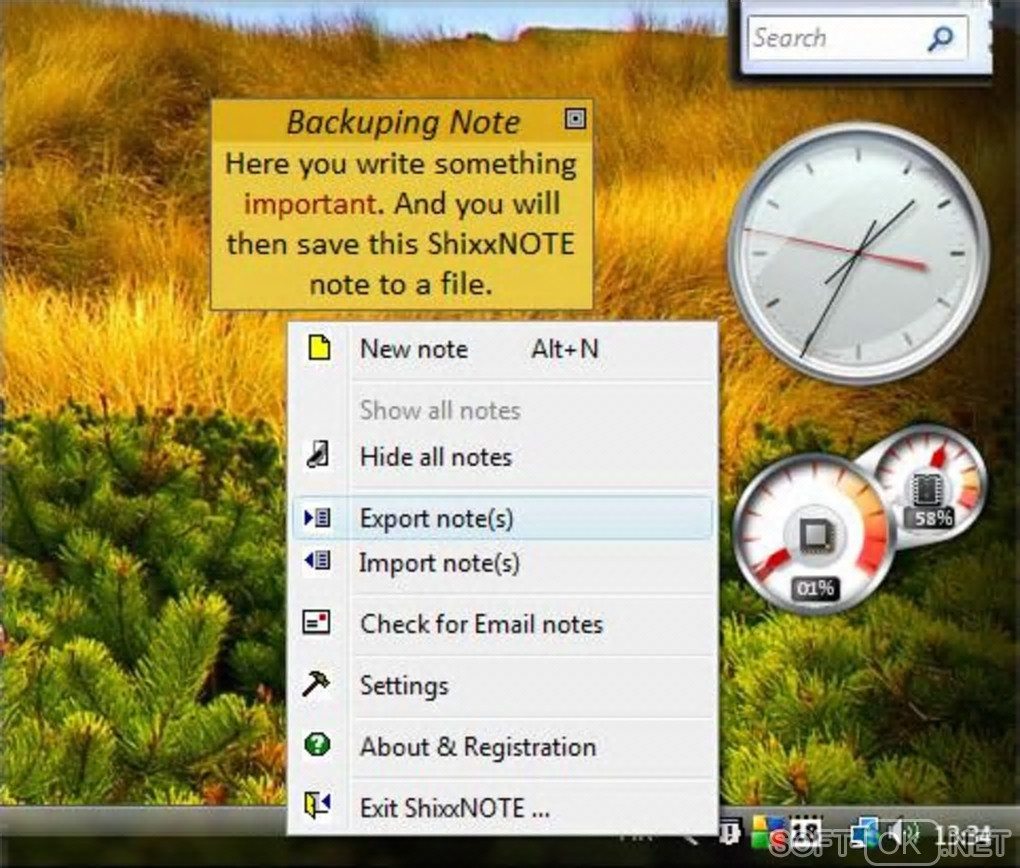
Task: Click the analog clock gadget
Action: pyautogui.click(x=859, y=252)
